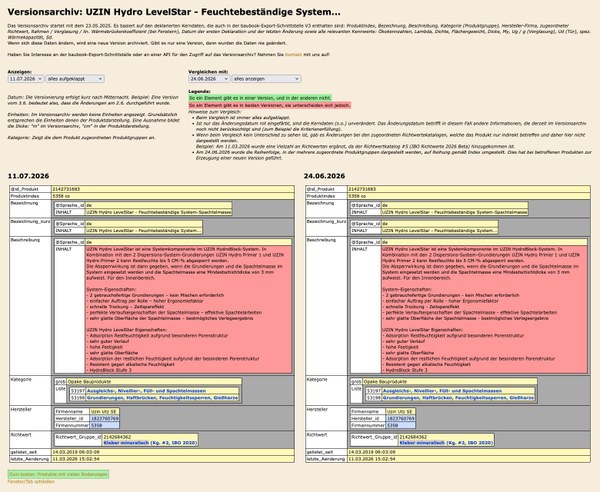Follow the Kontakt link in the intro text

pos(293,55)
